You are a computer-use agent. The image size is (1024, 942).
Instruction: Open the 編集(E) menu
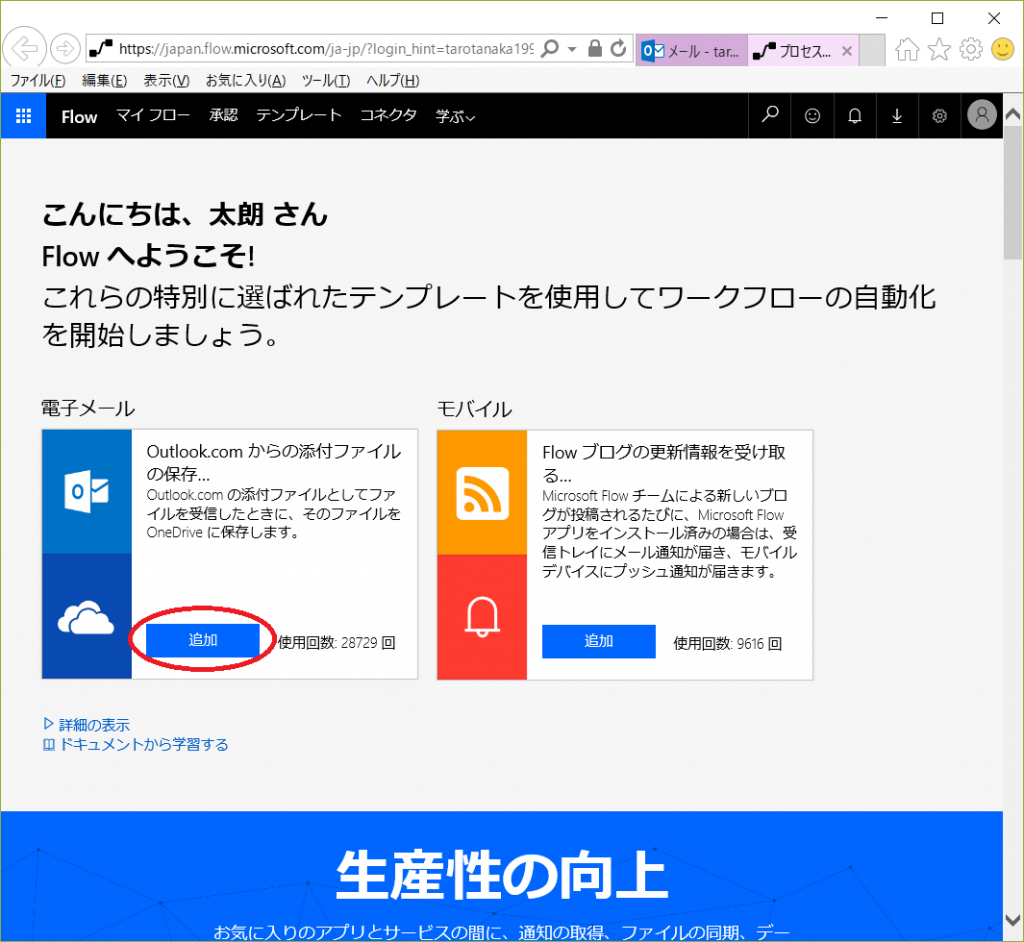point(104,81)
